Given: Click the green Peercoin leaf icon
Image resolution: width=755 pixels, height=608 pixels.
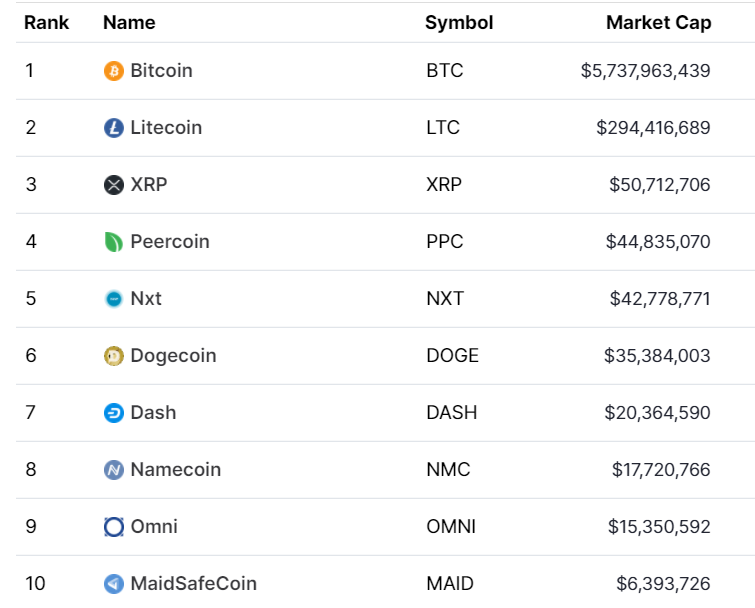Looking at the screenshot, I should 114,242.
